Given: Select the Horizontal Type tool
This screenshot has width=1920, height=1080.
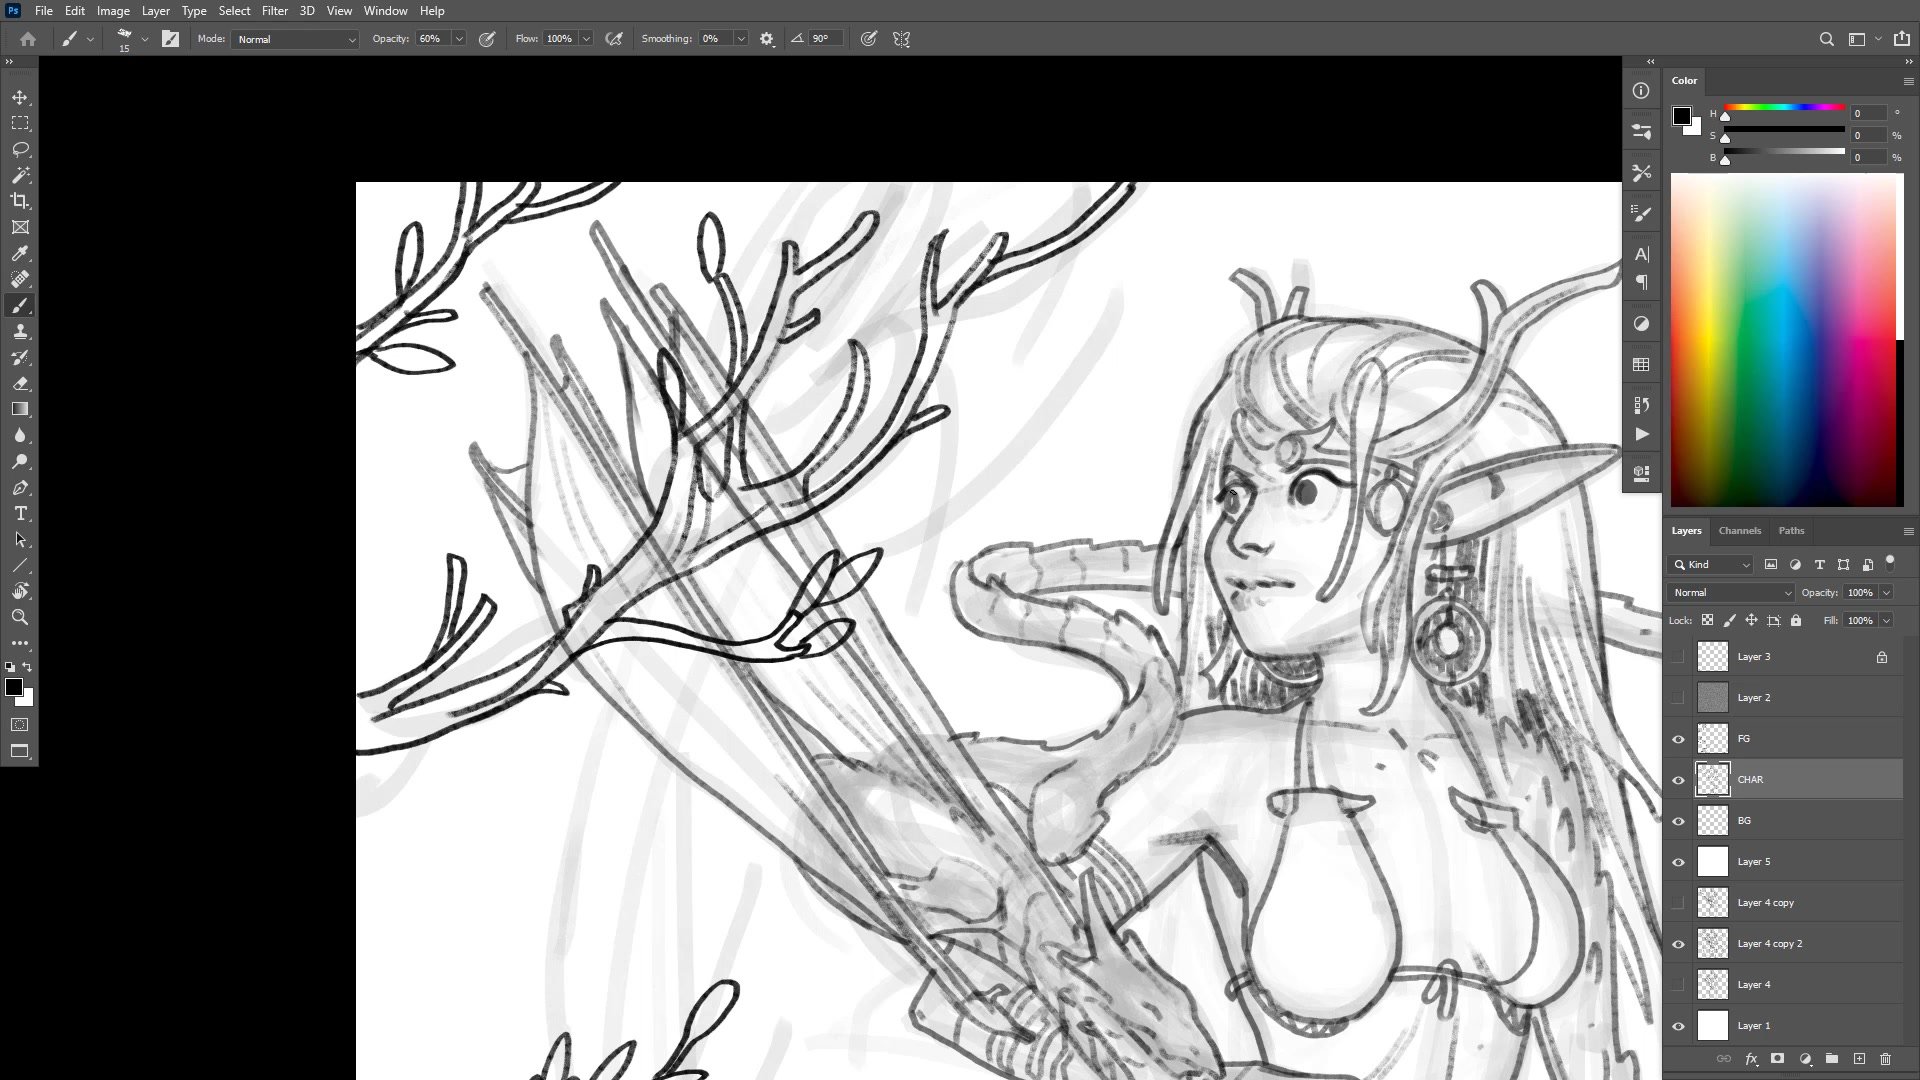Looking at the screenshot, I should (20, 513).
